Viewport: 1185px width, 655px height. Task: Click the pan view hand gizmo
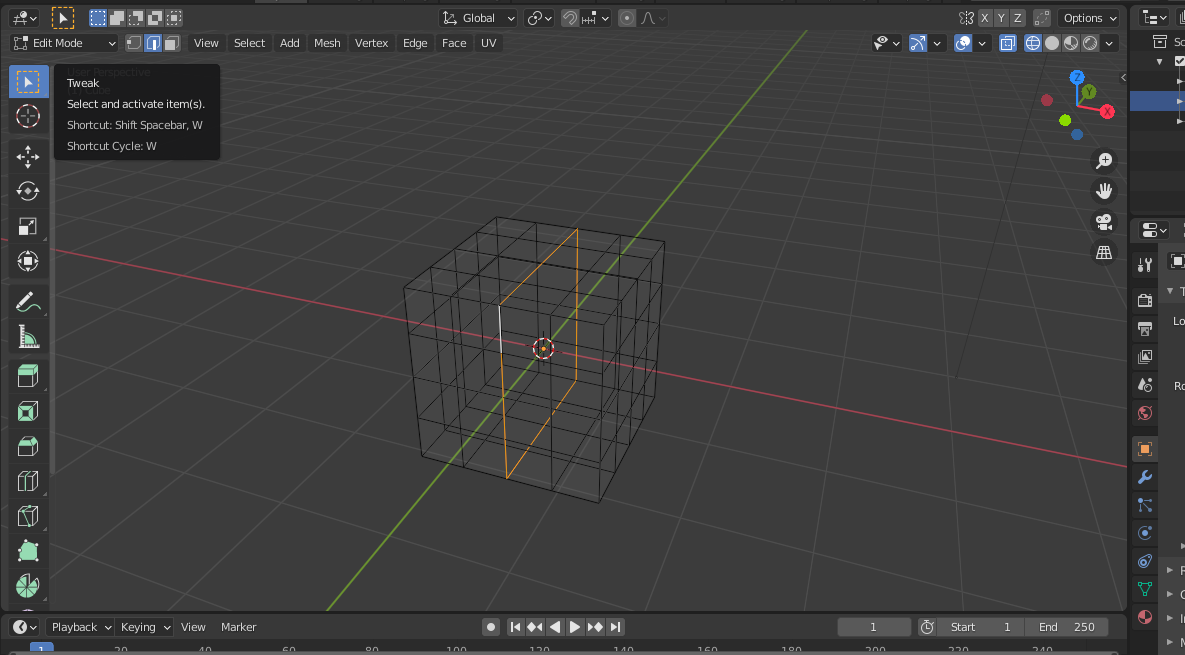(x=1104, y=191)
